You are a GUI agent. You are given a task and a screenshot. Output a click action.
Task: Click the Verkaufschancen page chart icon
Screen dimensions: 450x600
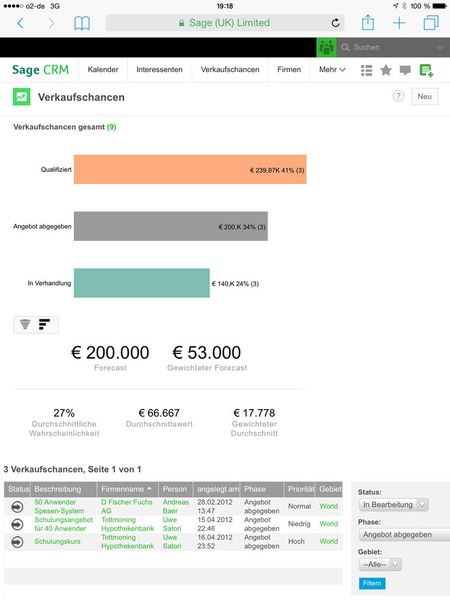coord(21,97)
